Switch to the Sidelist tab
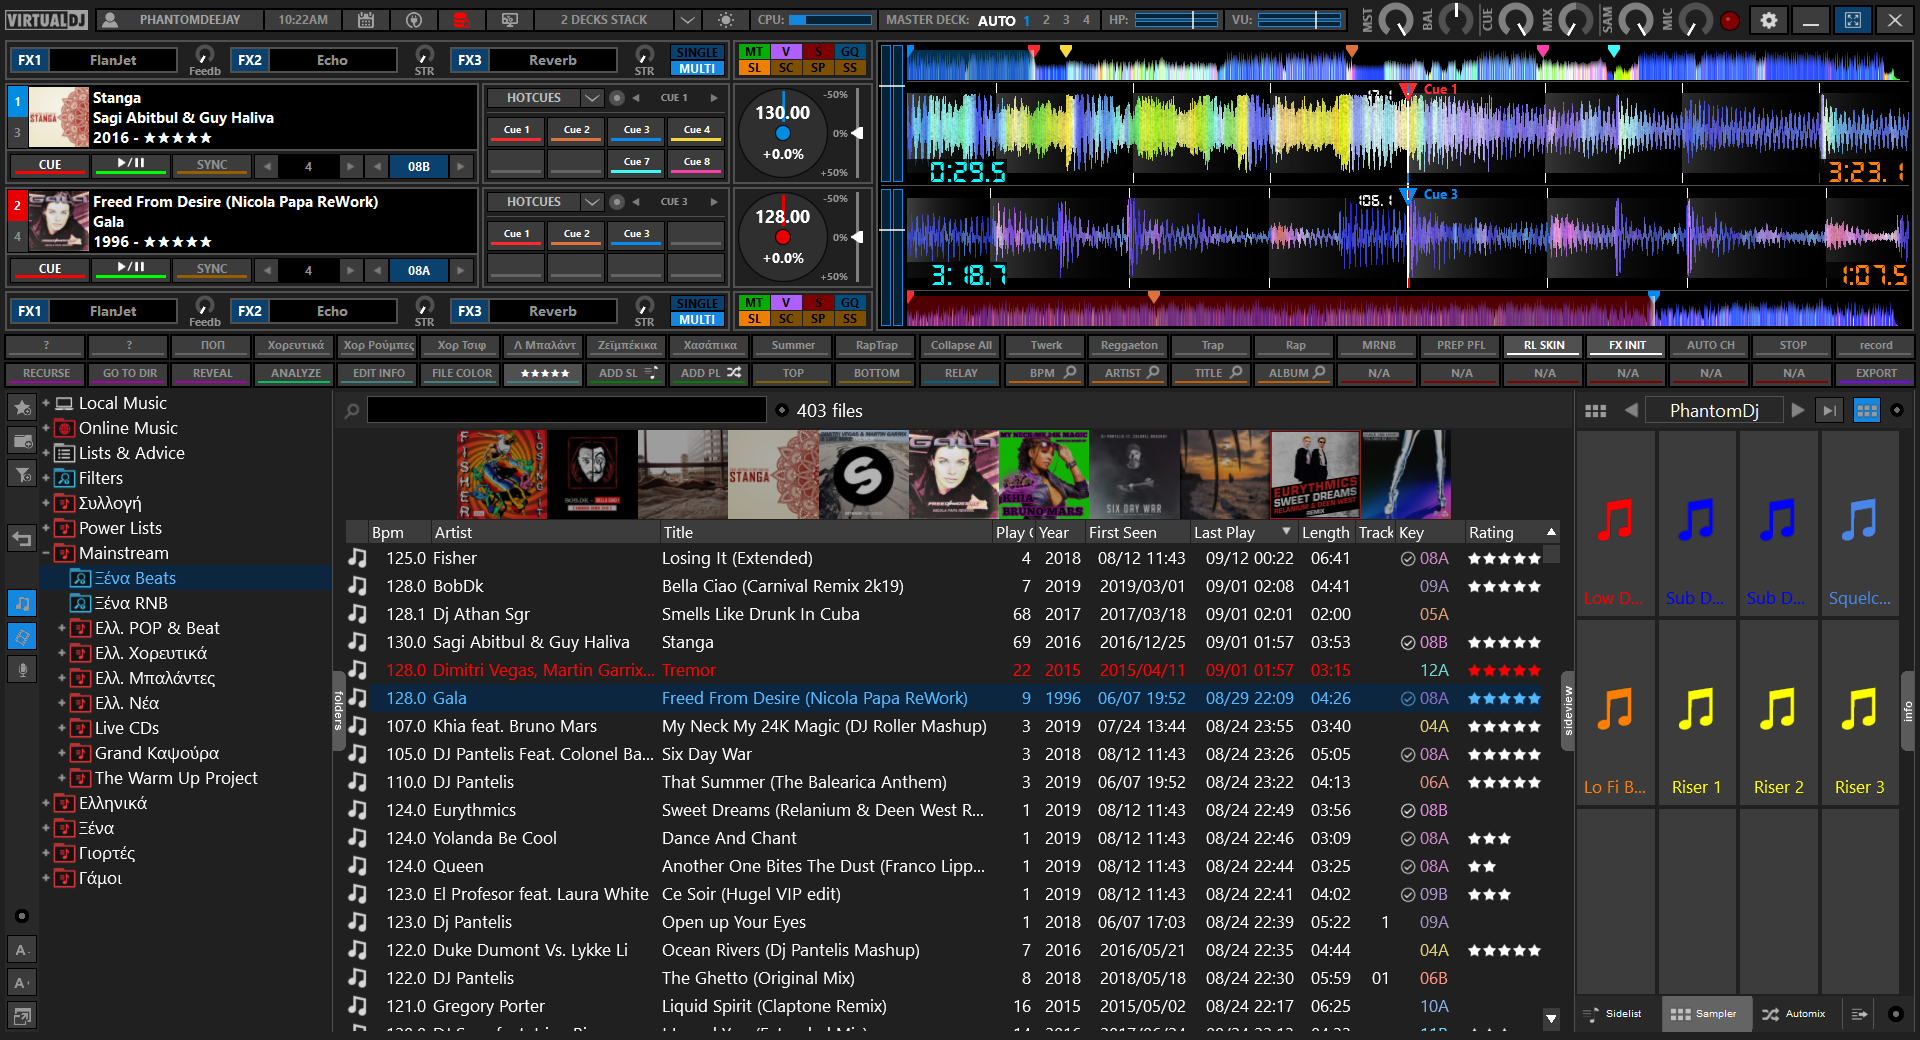The height and width of the screenshot is (1040, 1920). coord(1613,1014)
